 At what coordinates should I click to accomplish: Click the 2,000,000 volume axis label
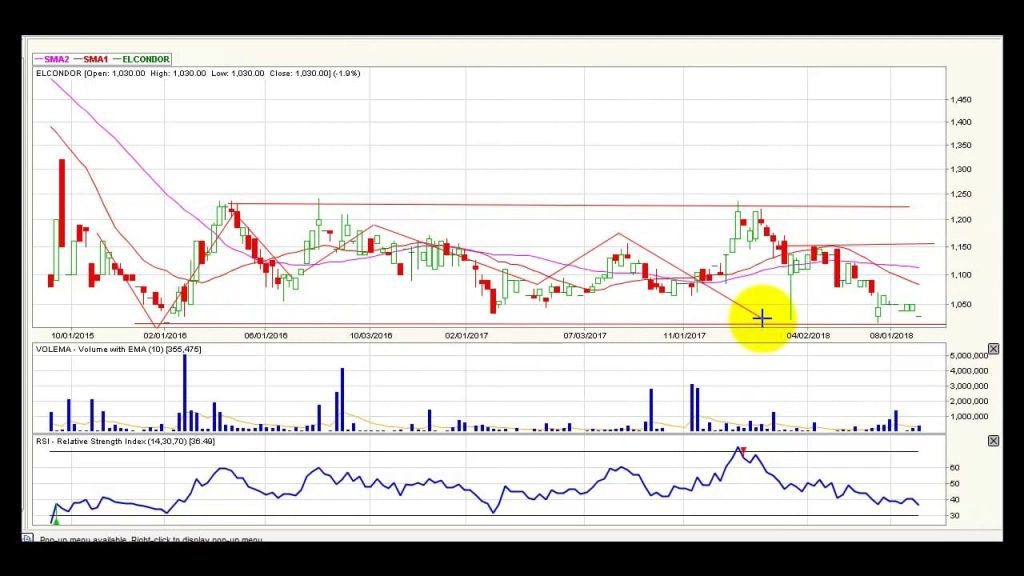click(968, 401)
